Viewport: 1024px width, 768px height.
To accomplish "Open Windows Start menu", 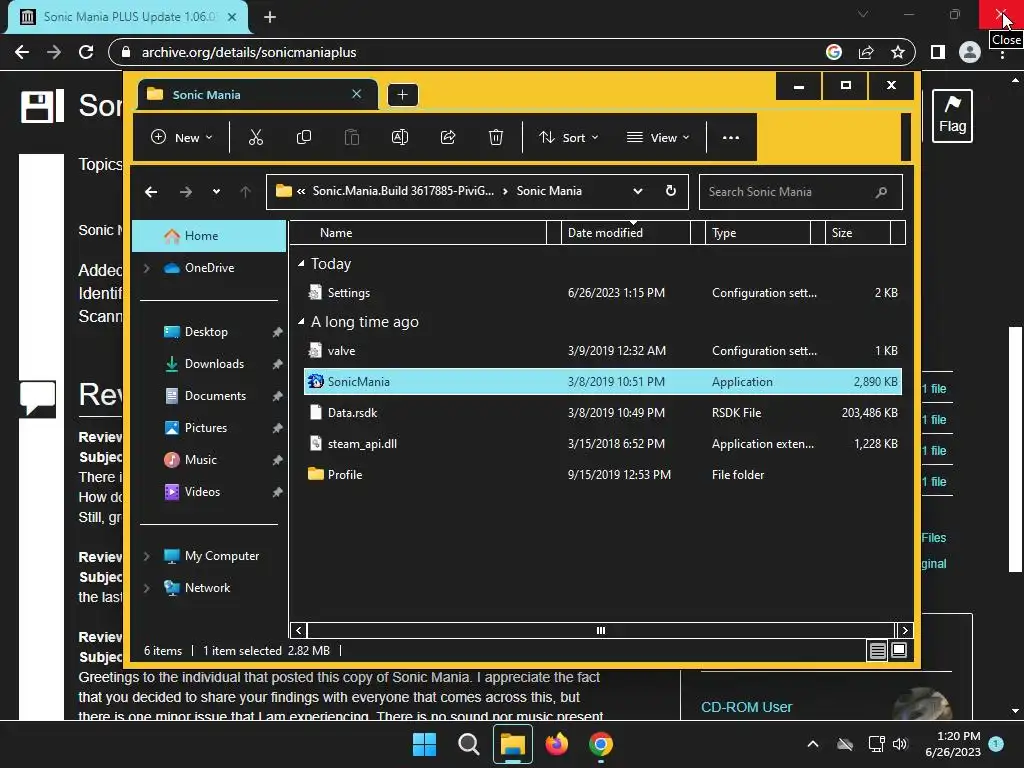I will click(424, 744).
